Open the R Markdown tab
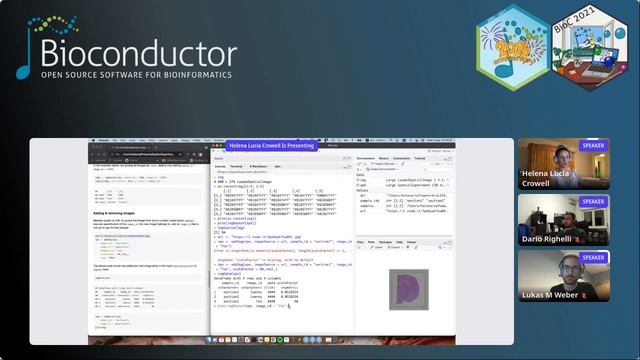640x360 pixels. click(x=258, y=167)
